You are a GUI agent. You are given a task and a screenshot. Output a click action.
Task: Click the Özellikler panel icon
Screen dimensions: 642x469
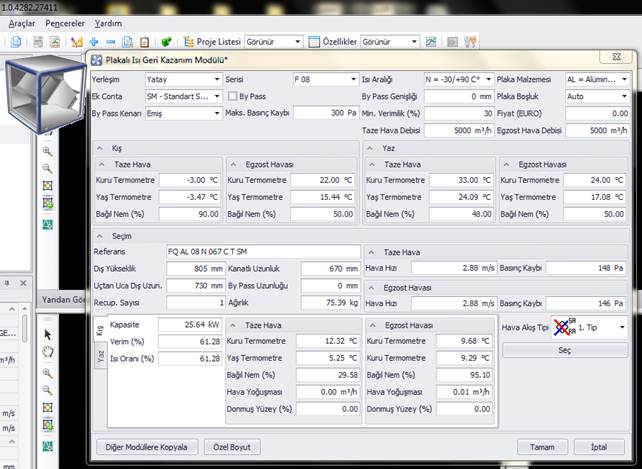313,42
